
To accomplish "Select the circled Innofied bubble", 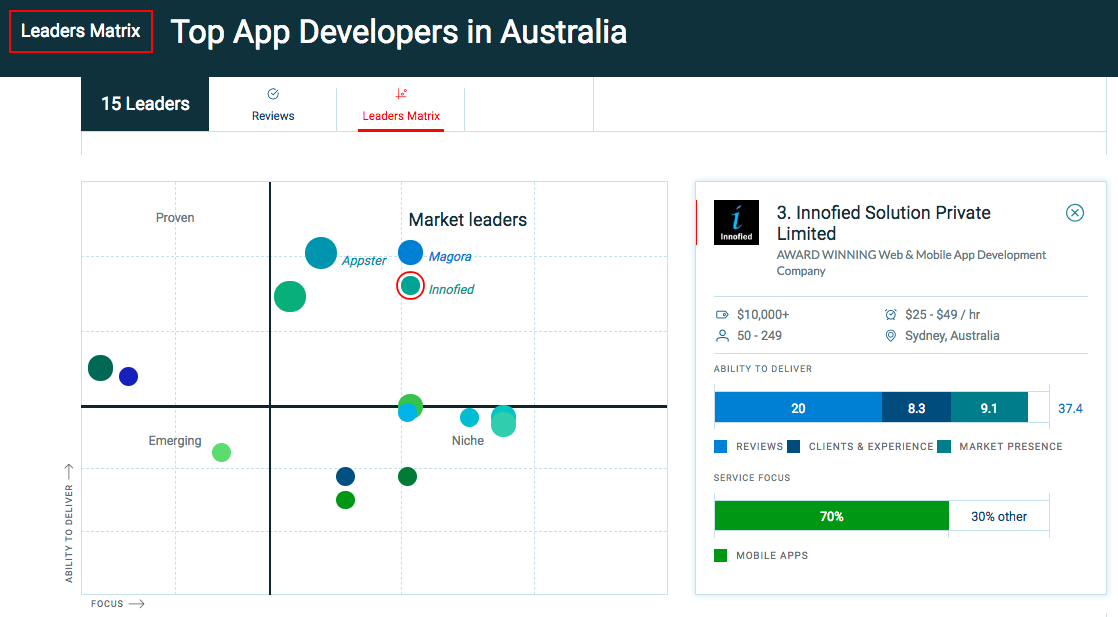I will pyautogui.click(x=410, y=285).
